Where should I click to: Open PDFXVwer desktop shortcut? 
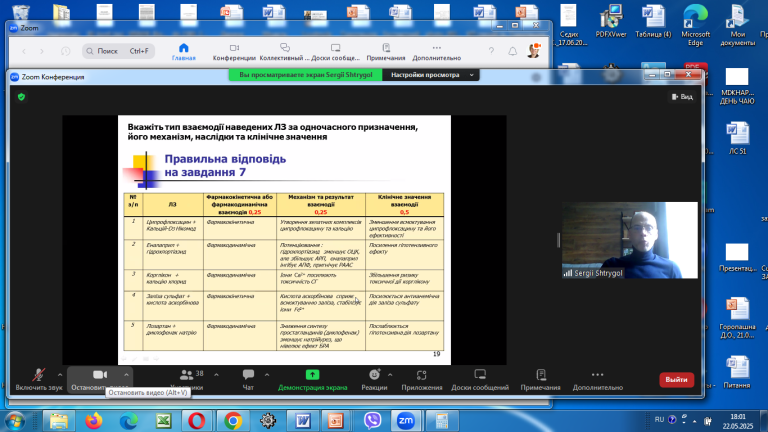pos(611,21)
